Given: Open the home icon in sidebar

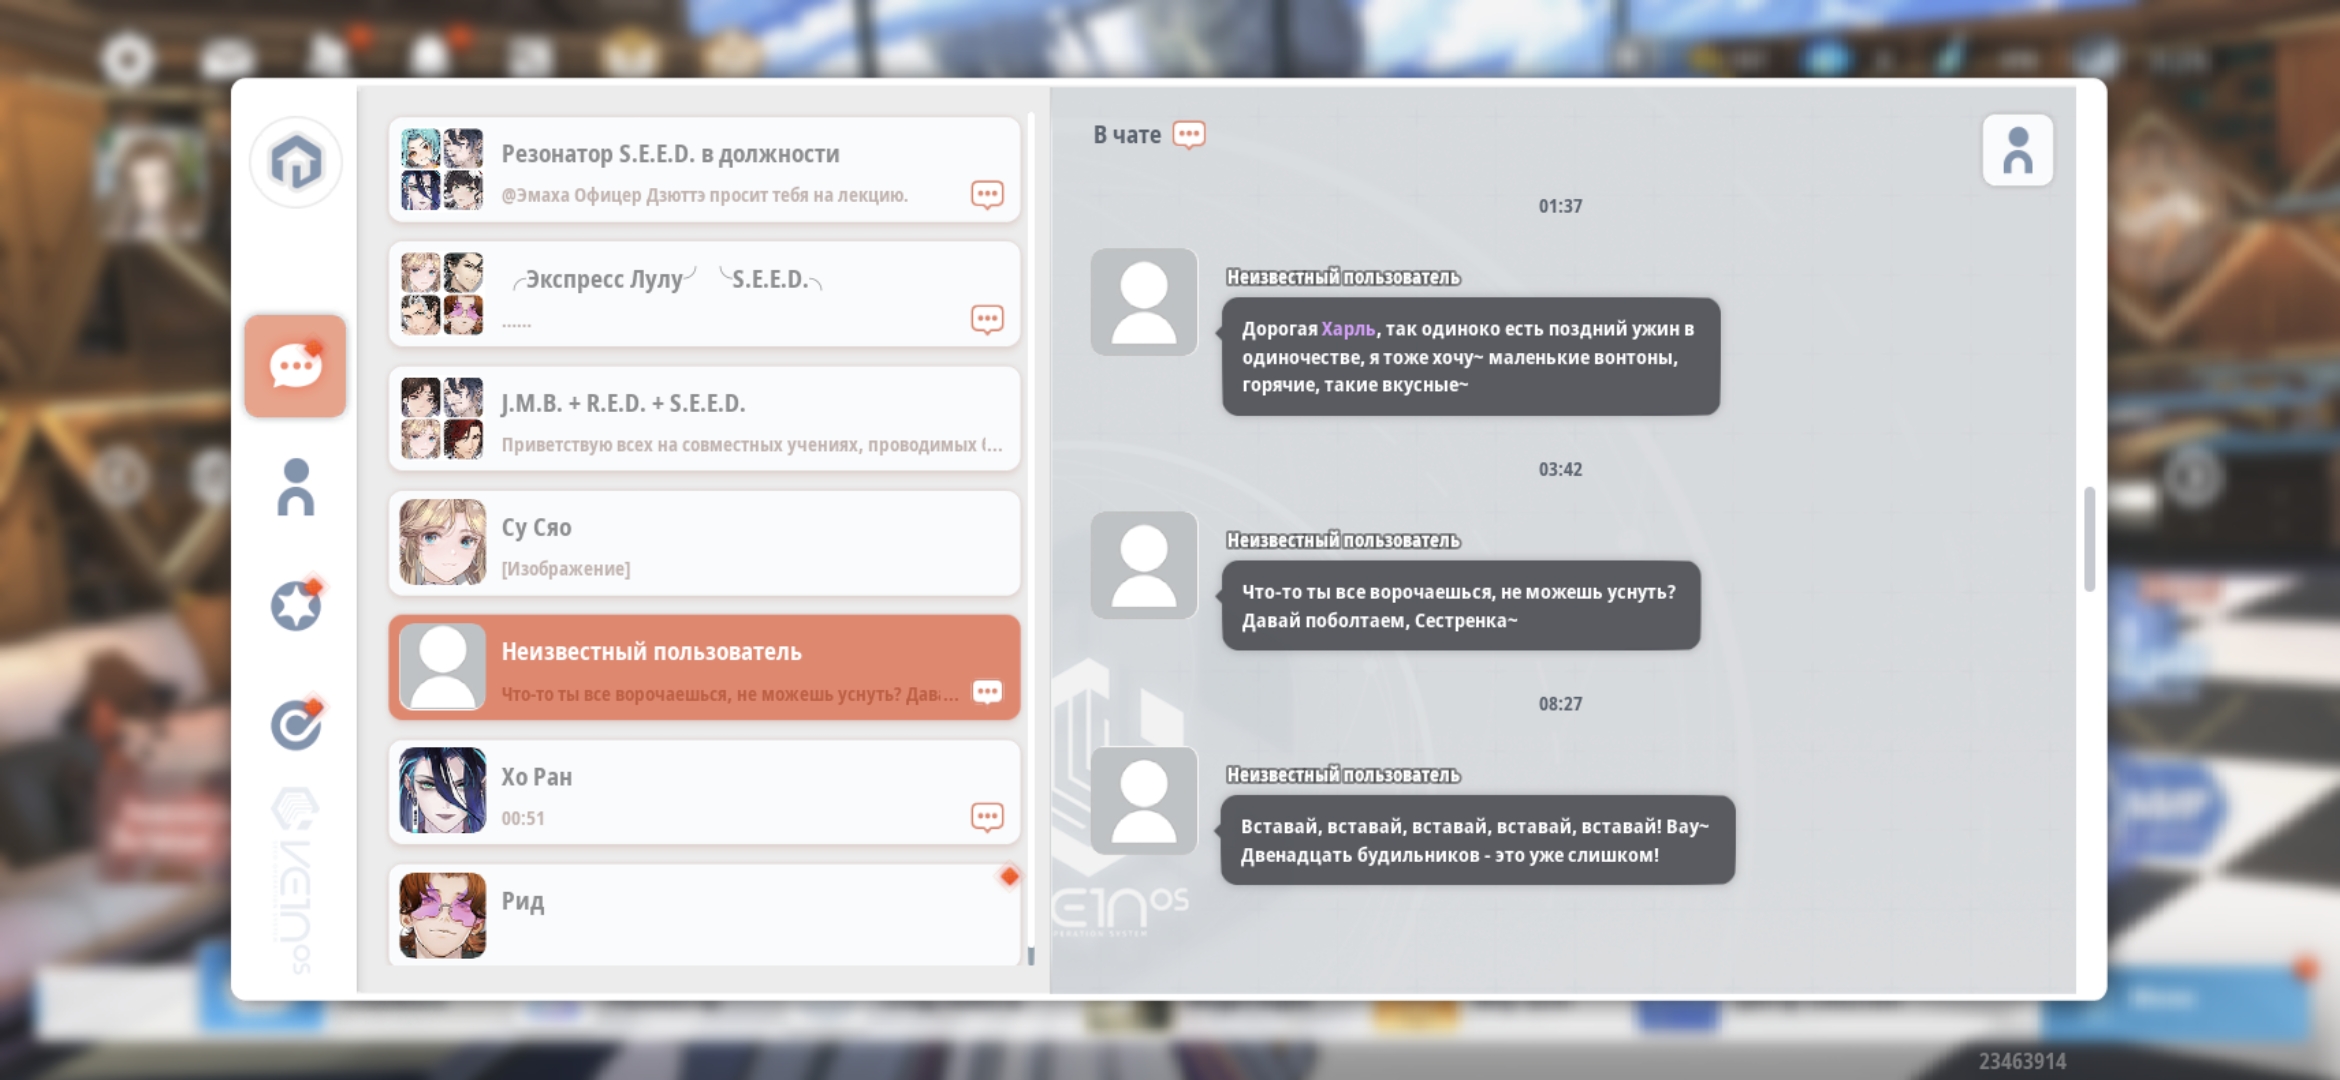Looking at the screenshot, I should coord(296,162).
